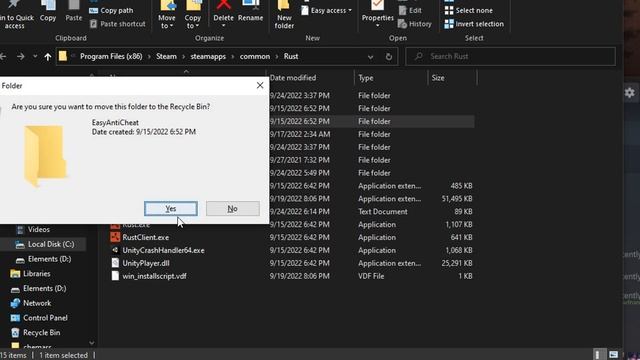Expand the address bar history dropdown
The width and height of the screenshot is (640, 360).
[370, 57]
